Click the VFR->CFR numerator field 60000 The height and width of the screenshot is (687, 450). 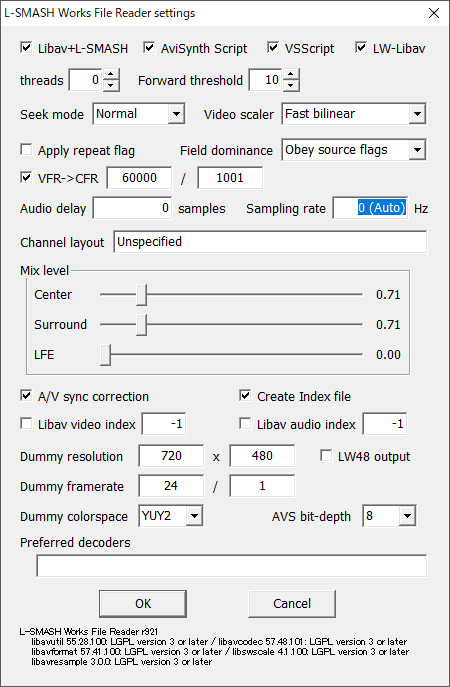139,178
